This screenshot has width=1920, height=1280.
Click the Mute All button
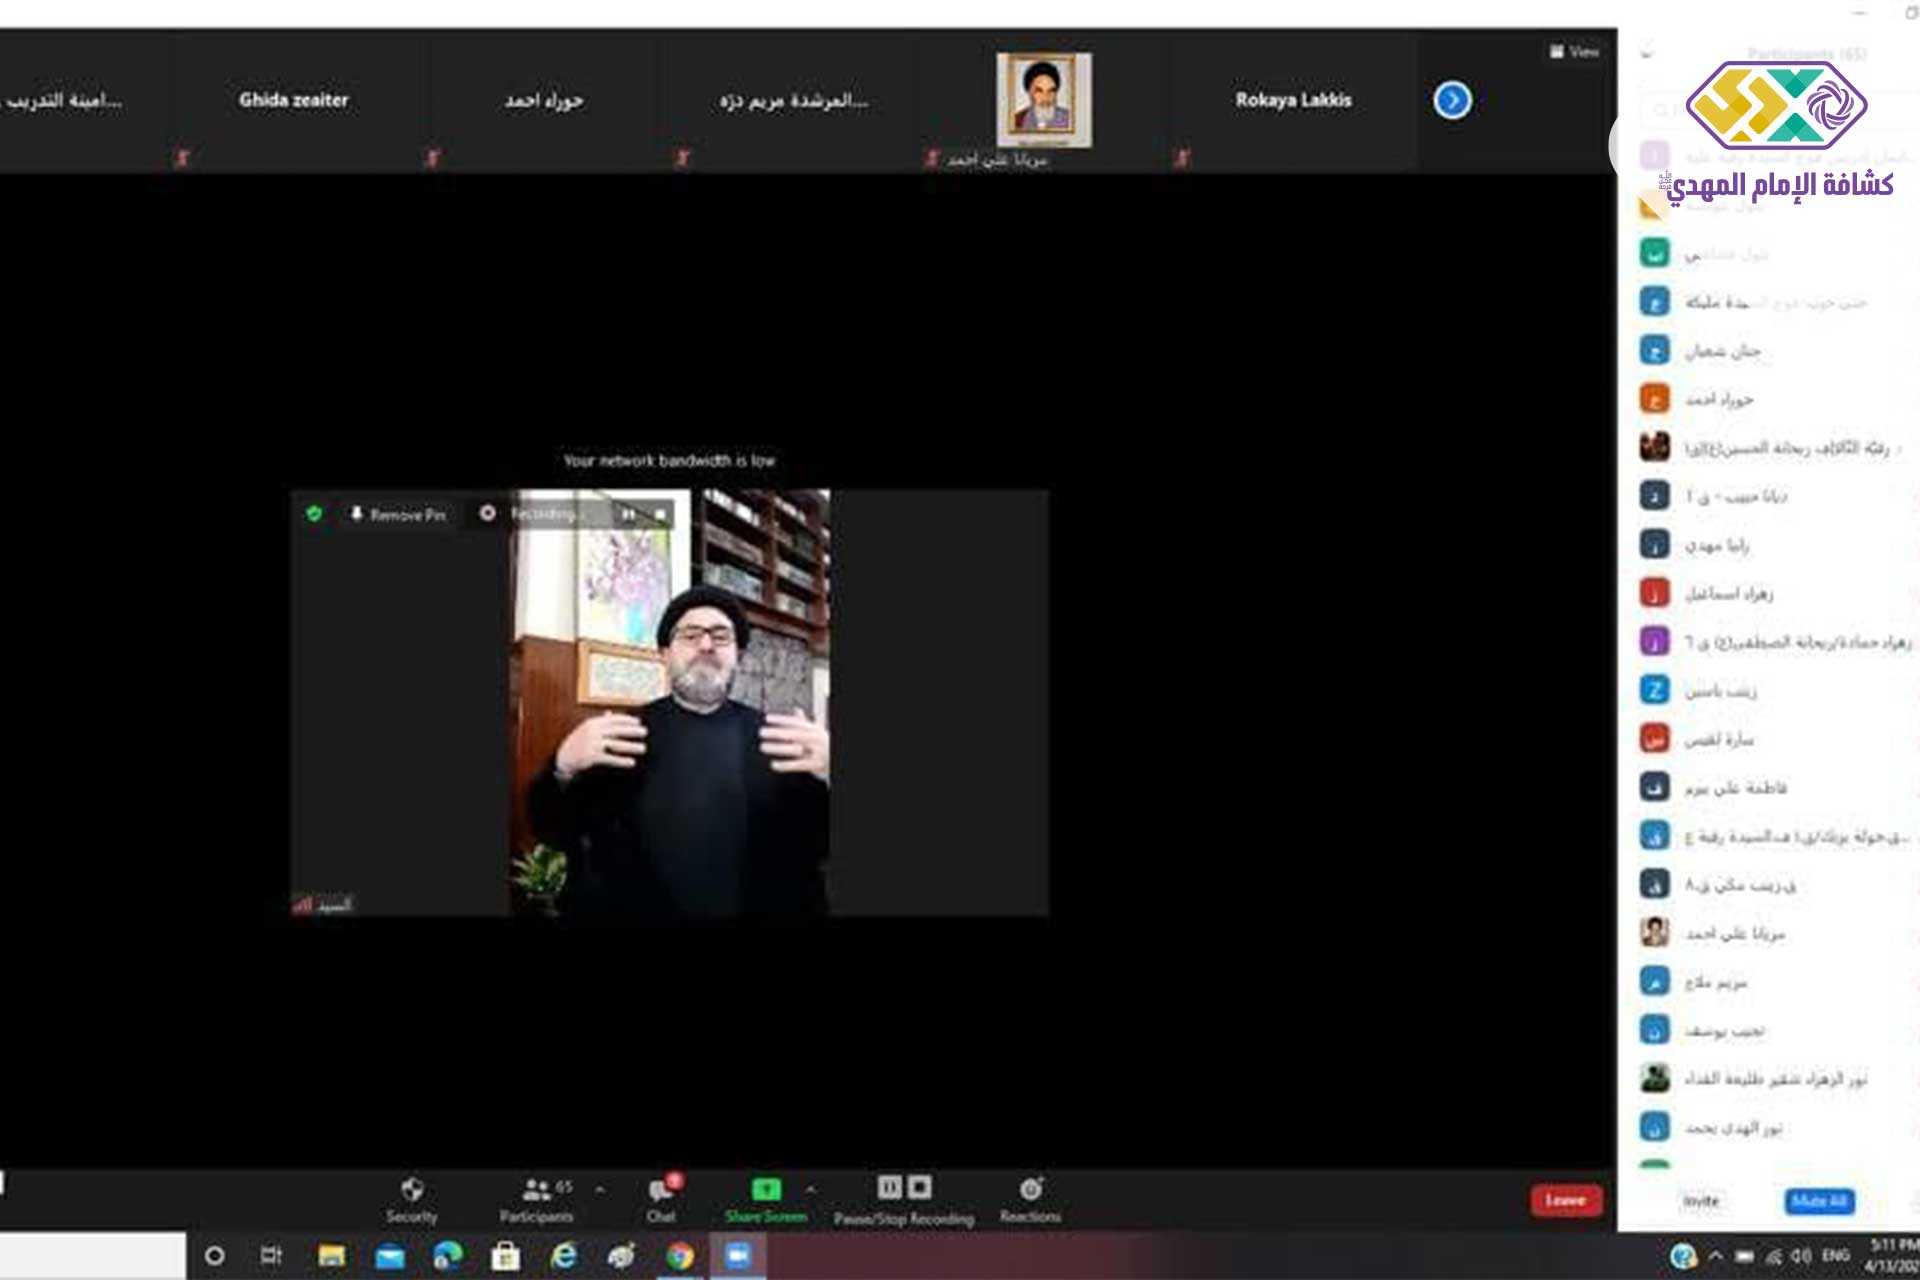click(1819, 1200)
